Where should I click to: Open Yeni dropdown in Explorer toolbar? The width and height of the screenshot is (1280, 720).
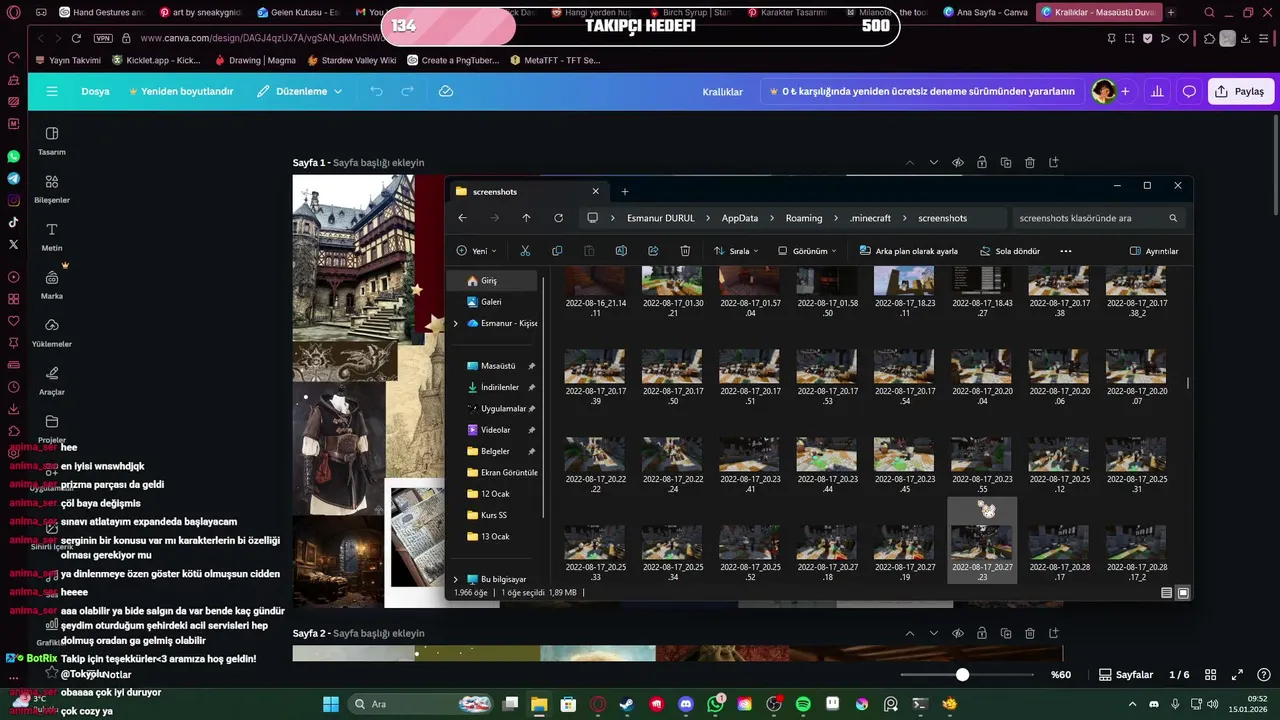click(x=477, y=251)
